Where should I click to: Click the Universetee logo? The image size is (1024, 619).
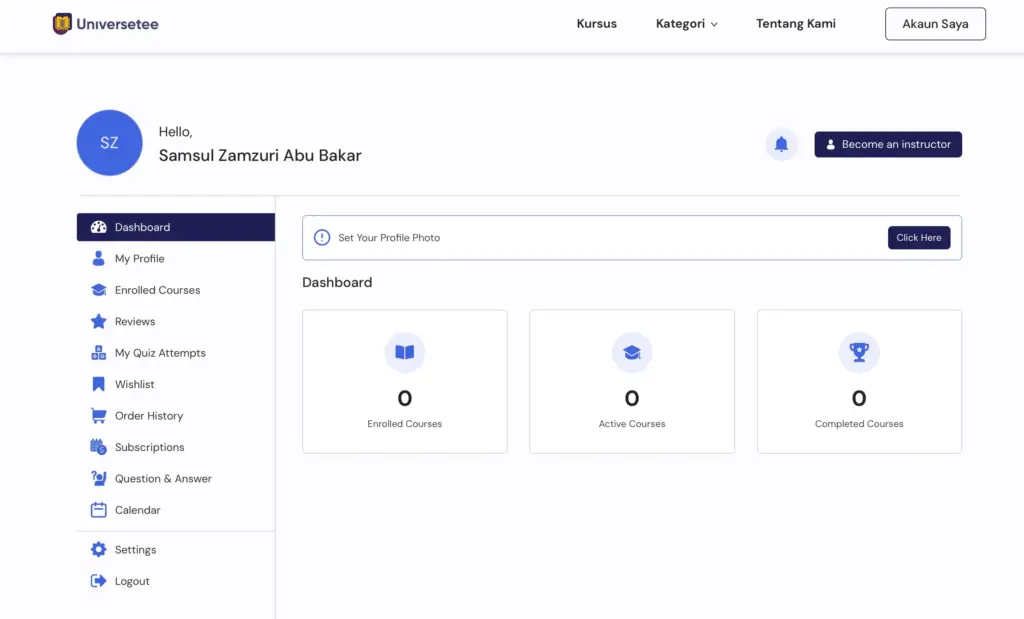(105, 24)
